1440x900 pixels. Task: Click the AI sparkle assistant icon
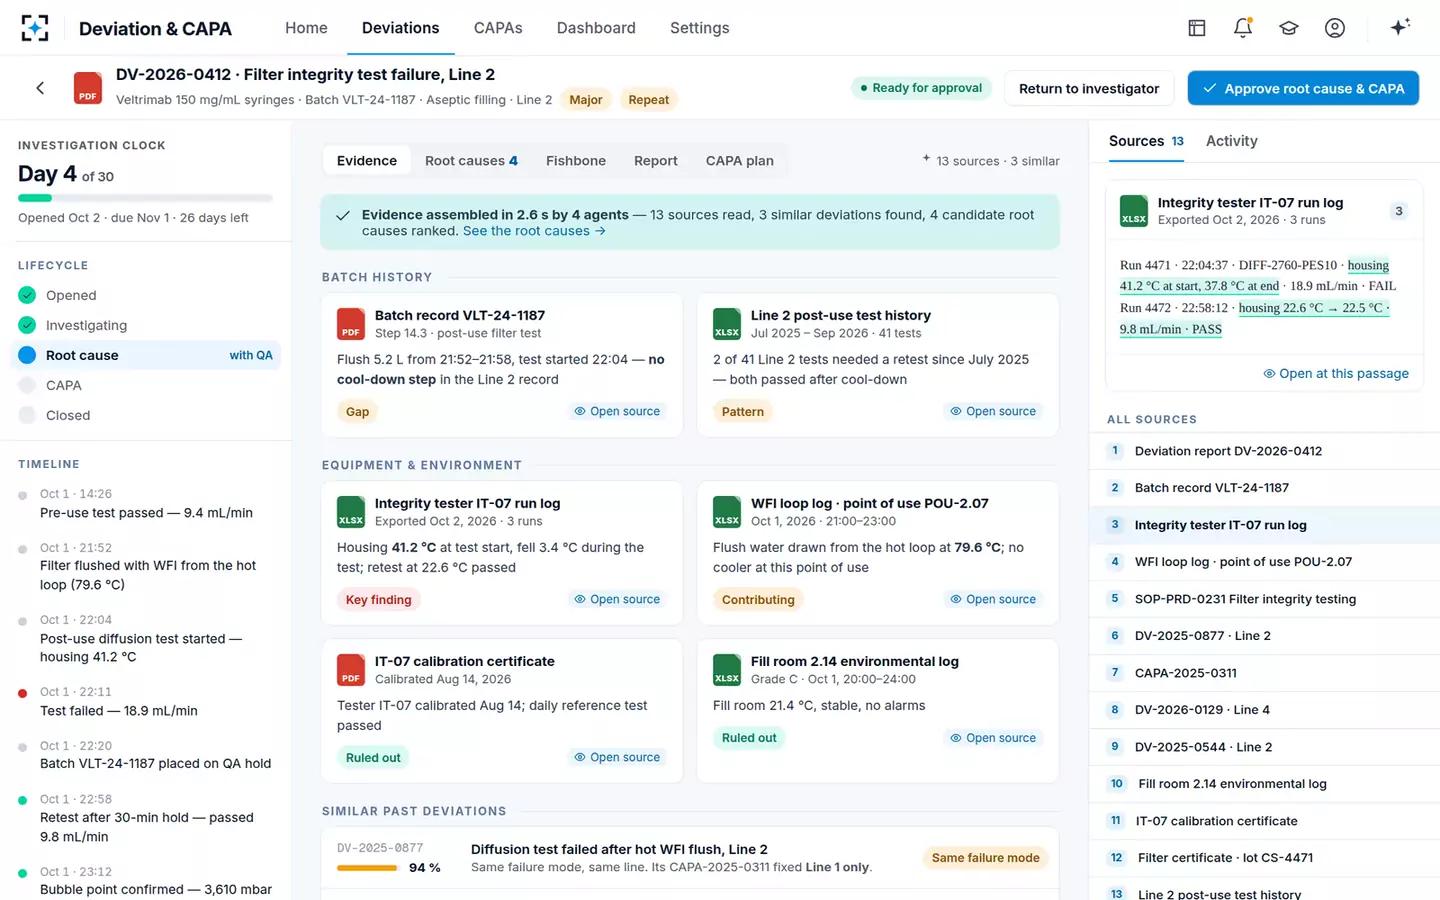[1400, 27]
